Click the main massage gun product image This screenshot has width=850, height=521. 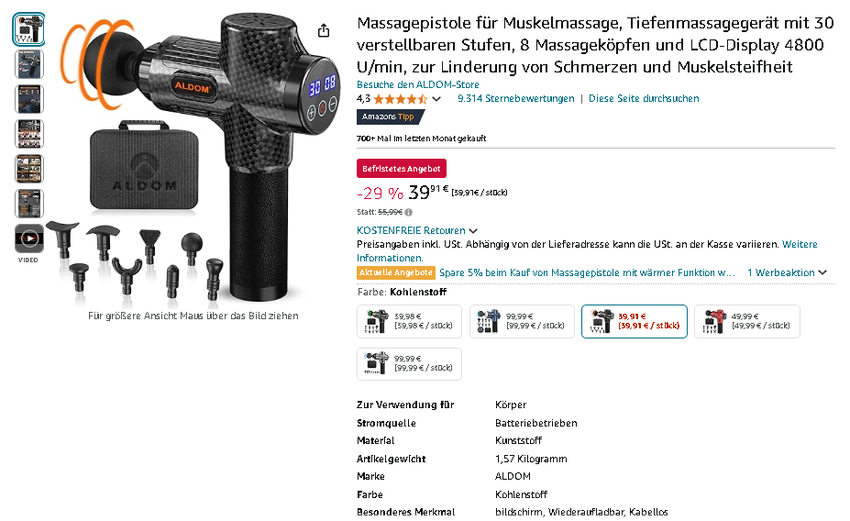195,157
